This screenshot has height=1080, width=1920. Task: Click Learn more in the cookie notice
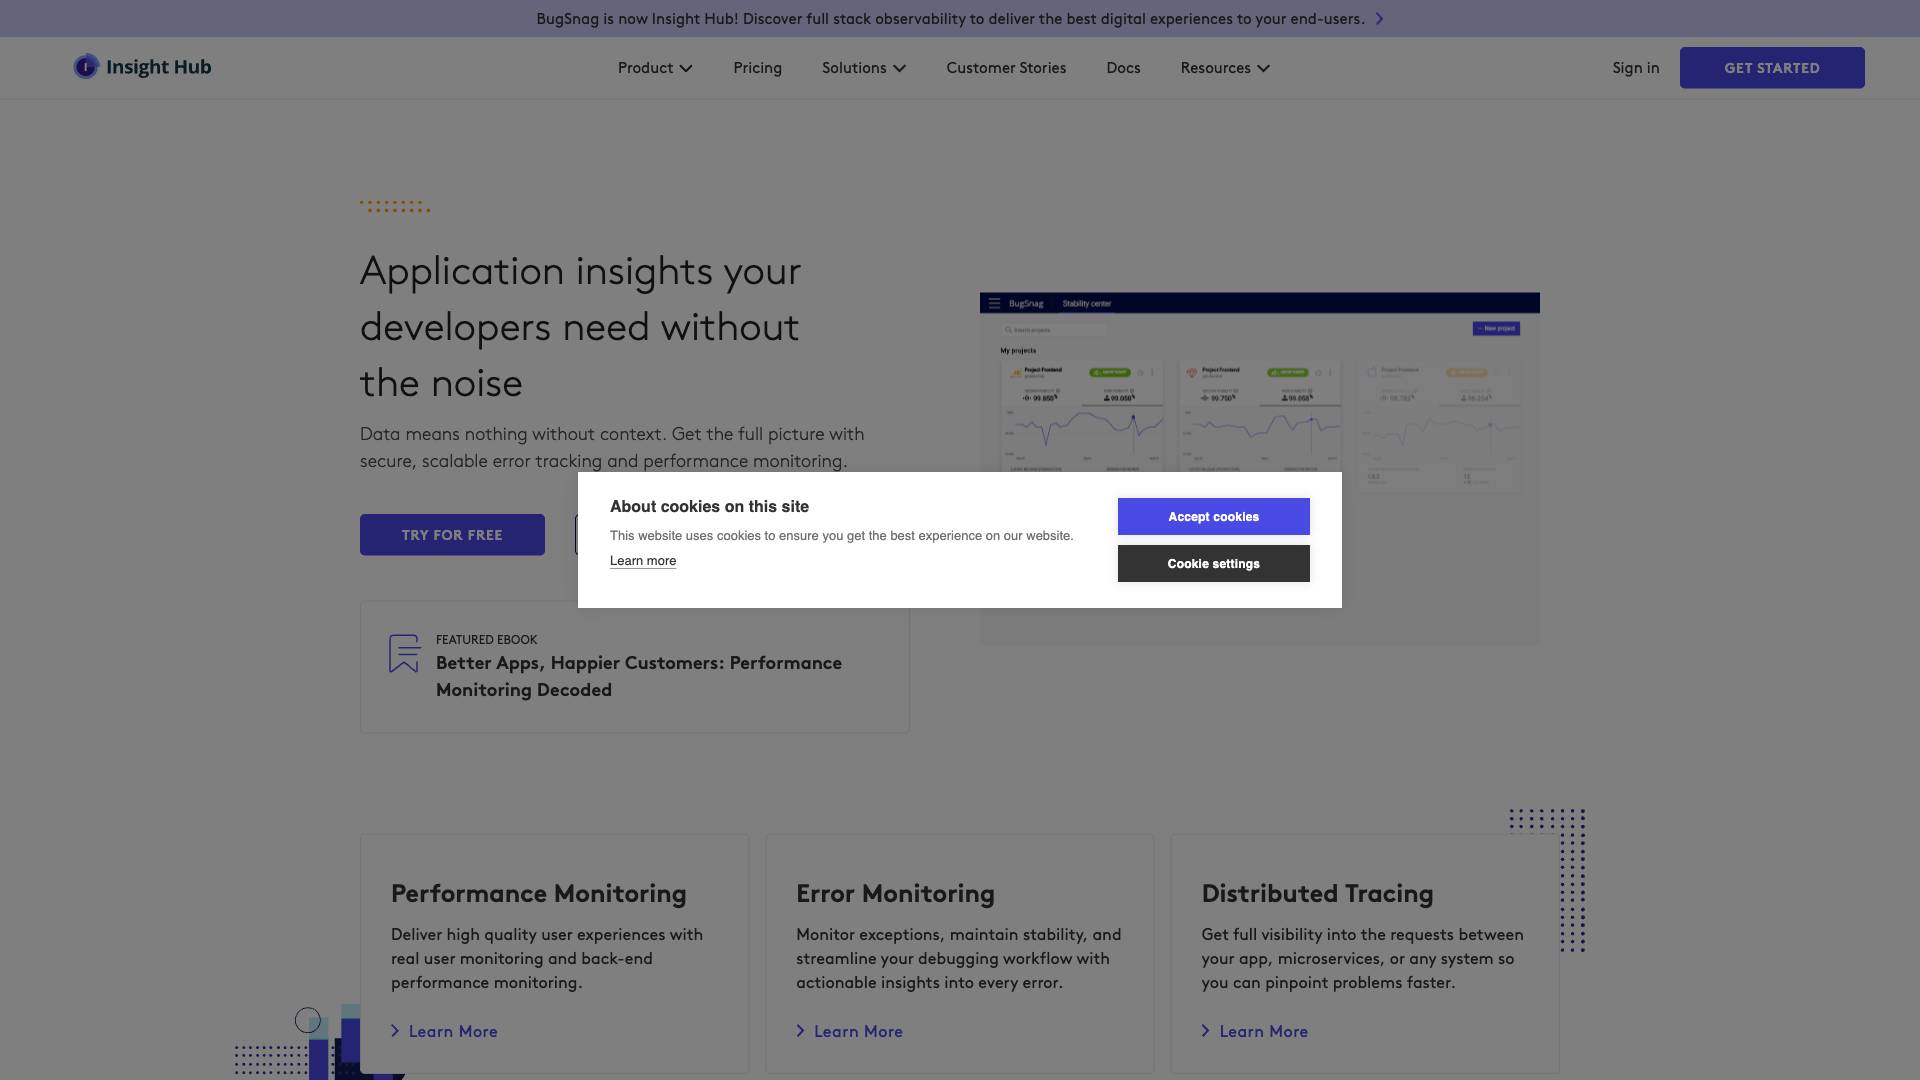[643, 561]
